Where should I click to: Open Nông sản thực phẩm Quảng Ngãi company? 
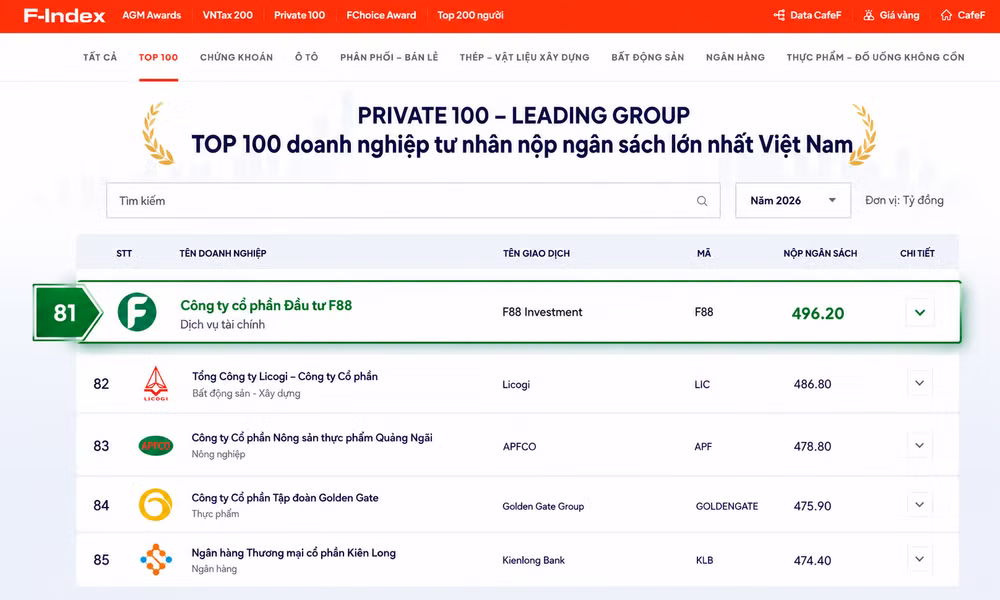coord(312,437)
